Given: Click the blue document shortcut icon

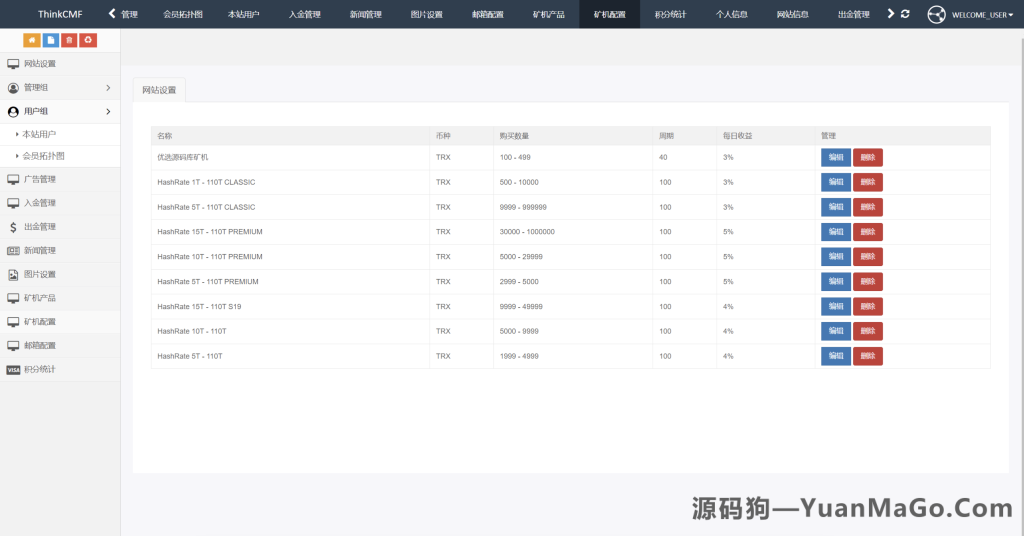Looking at the screenshot, I should [x=51, y=40].
